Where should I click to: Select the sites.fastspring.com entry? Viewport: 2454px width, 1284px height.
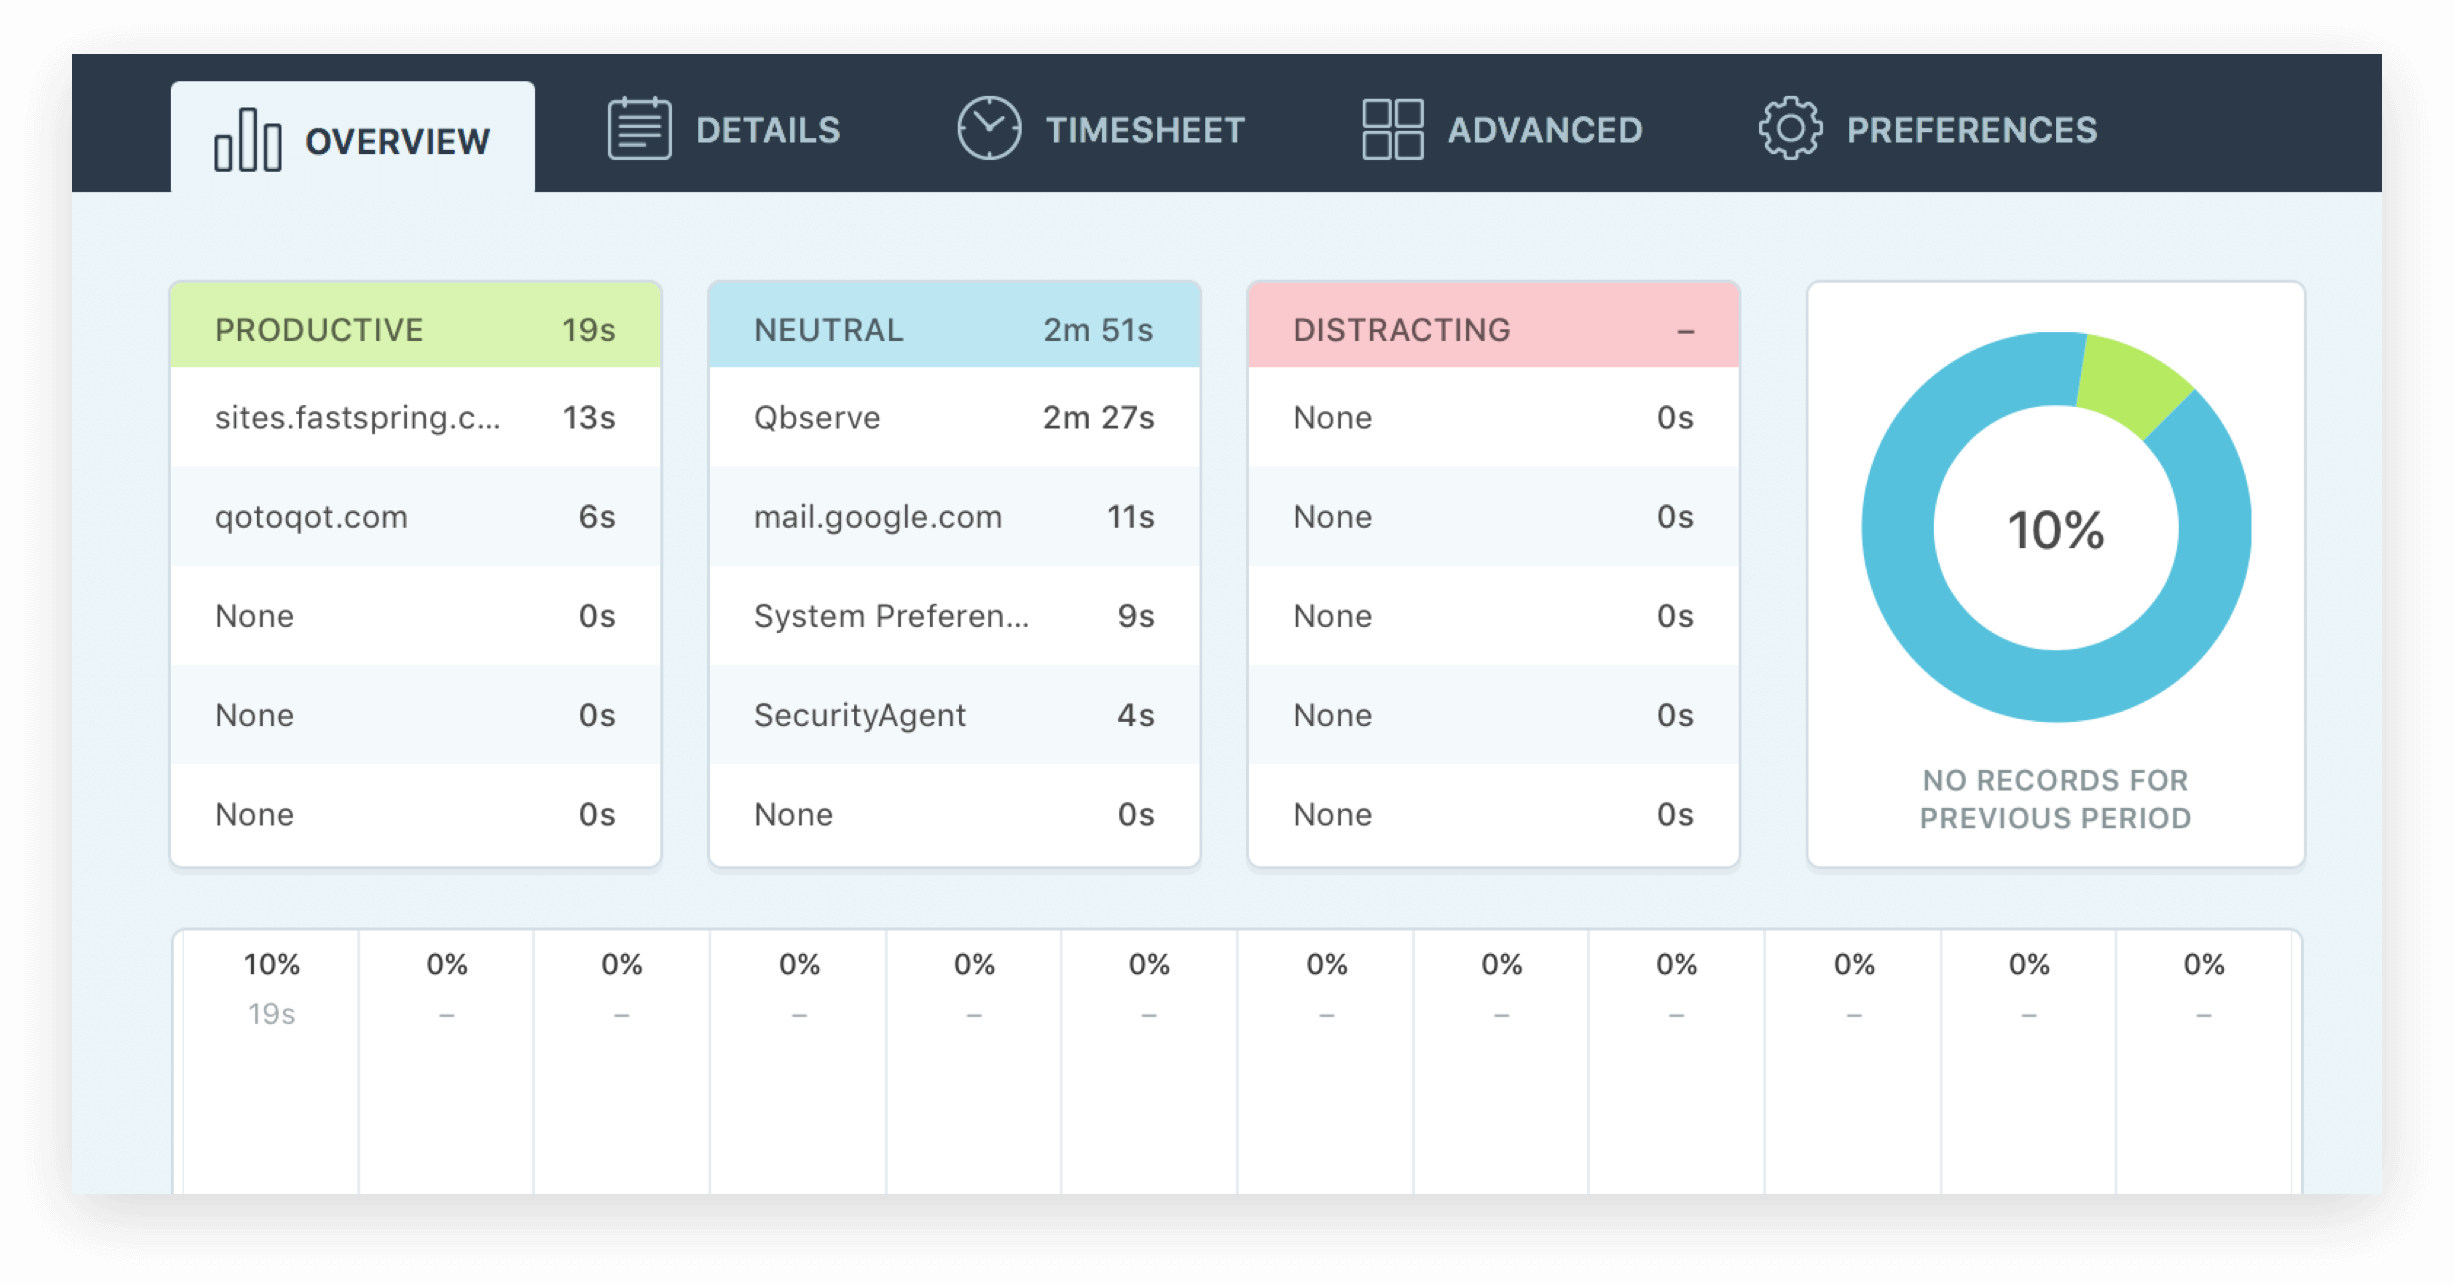416,418
